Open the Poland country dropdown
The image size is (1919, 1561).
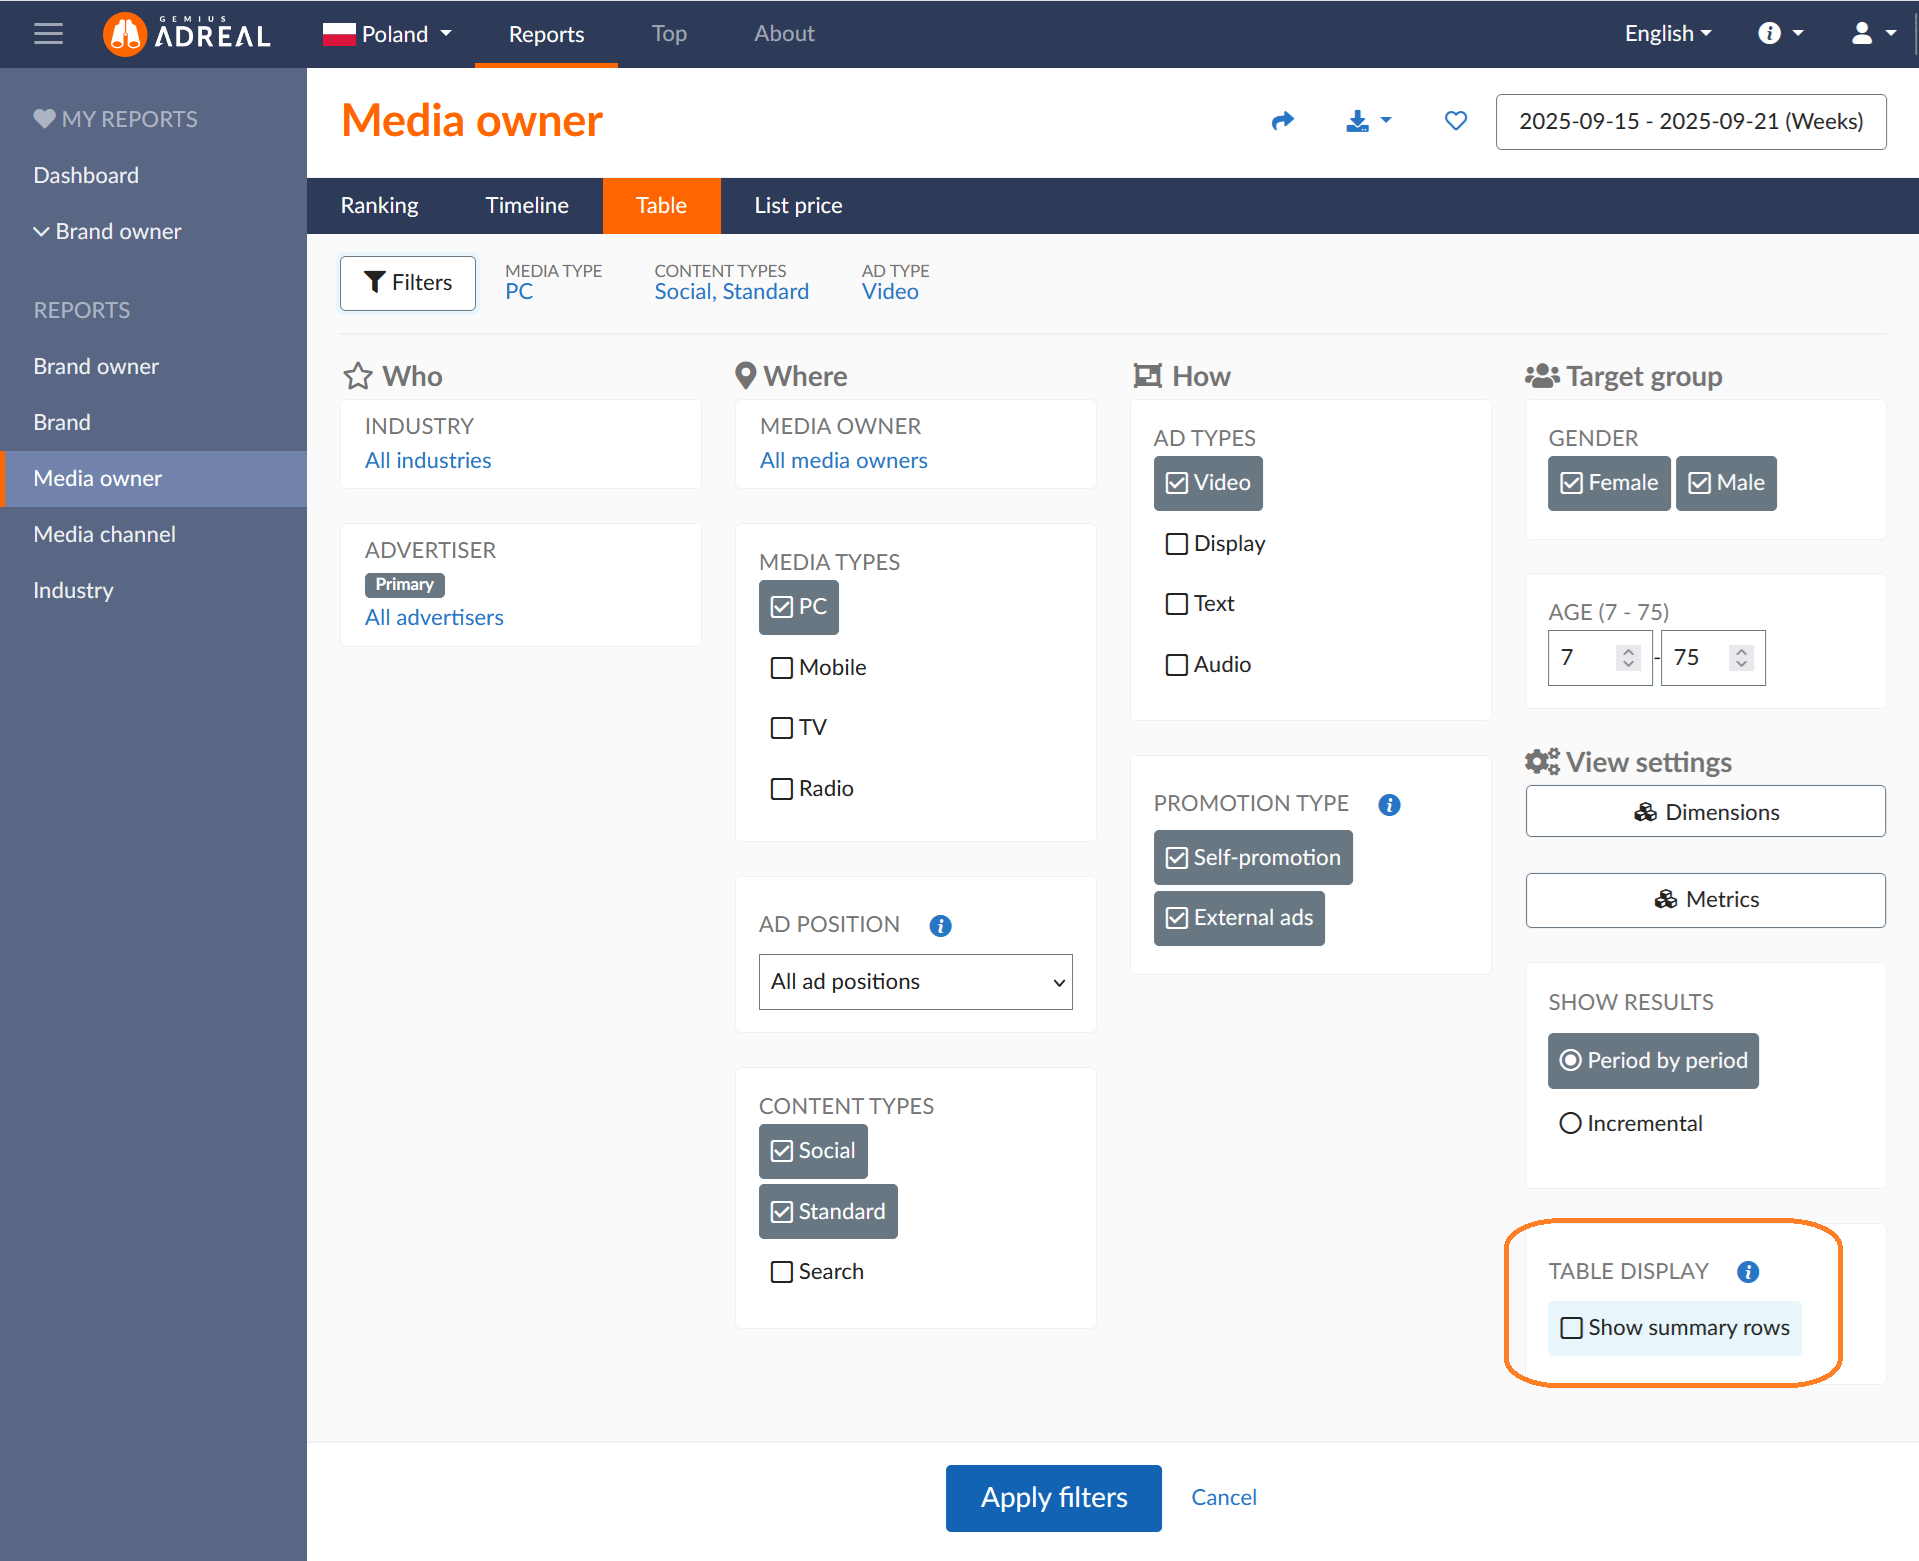pos(388,34)
